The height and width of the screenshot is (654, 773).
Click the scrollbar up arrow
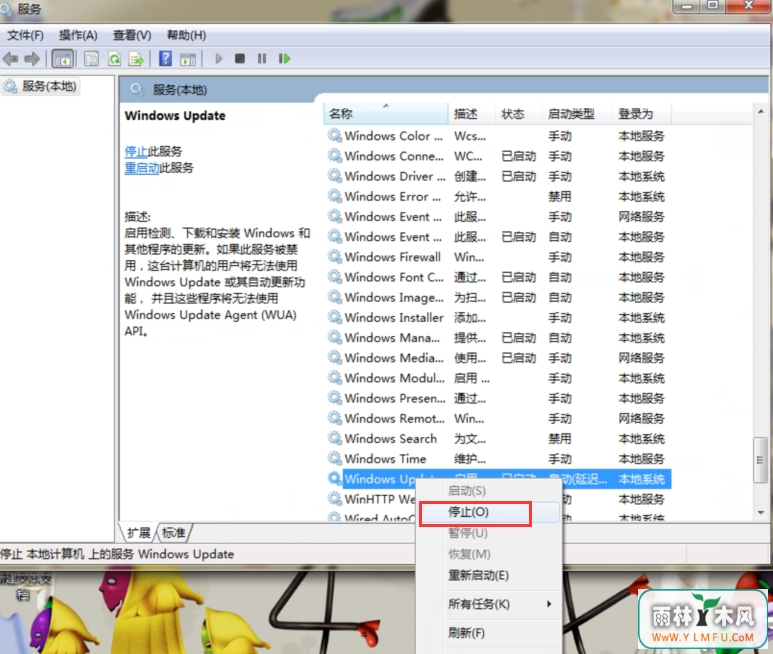point(761,111)
